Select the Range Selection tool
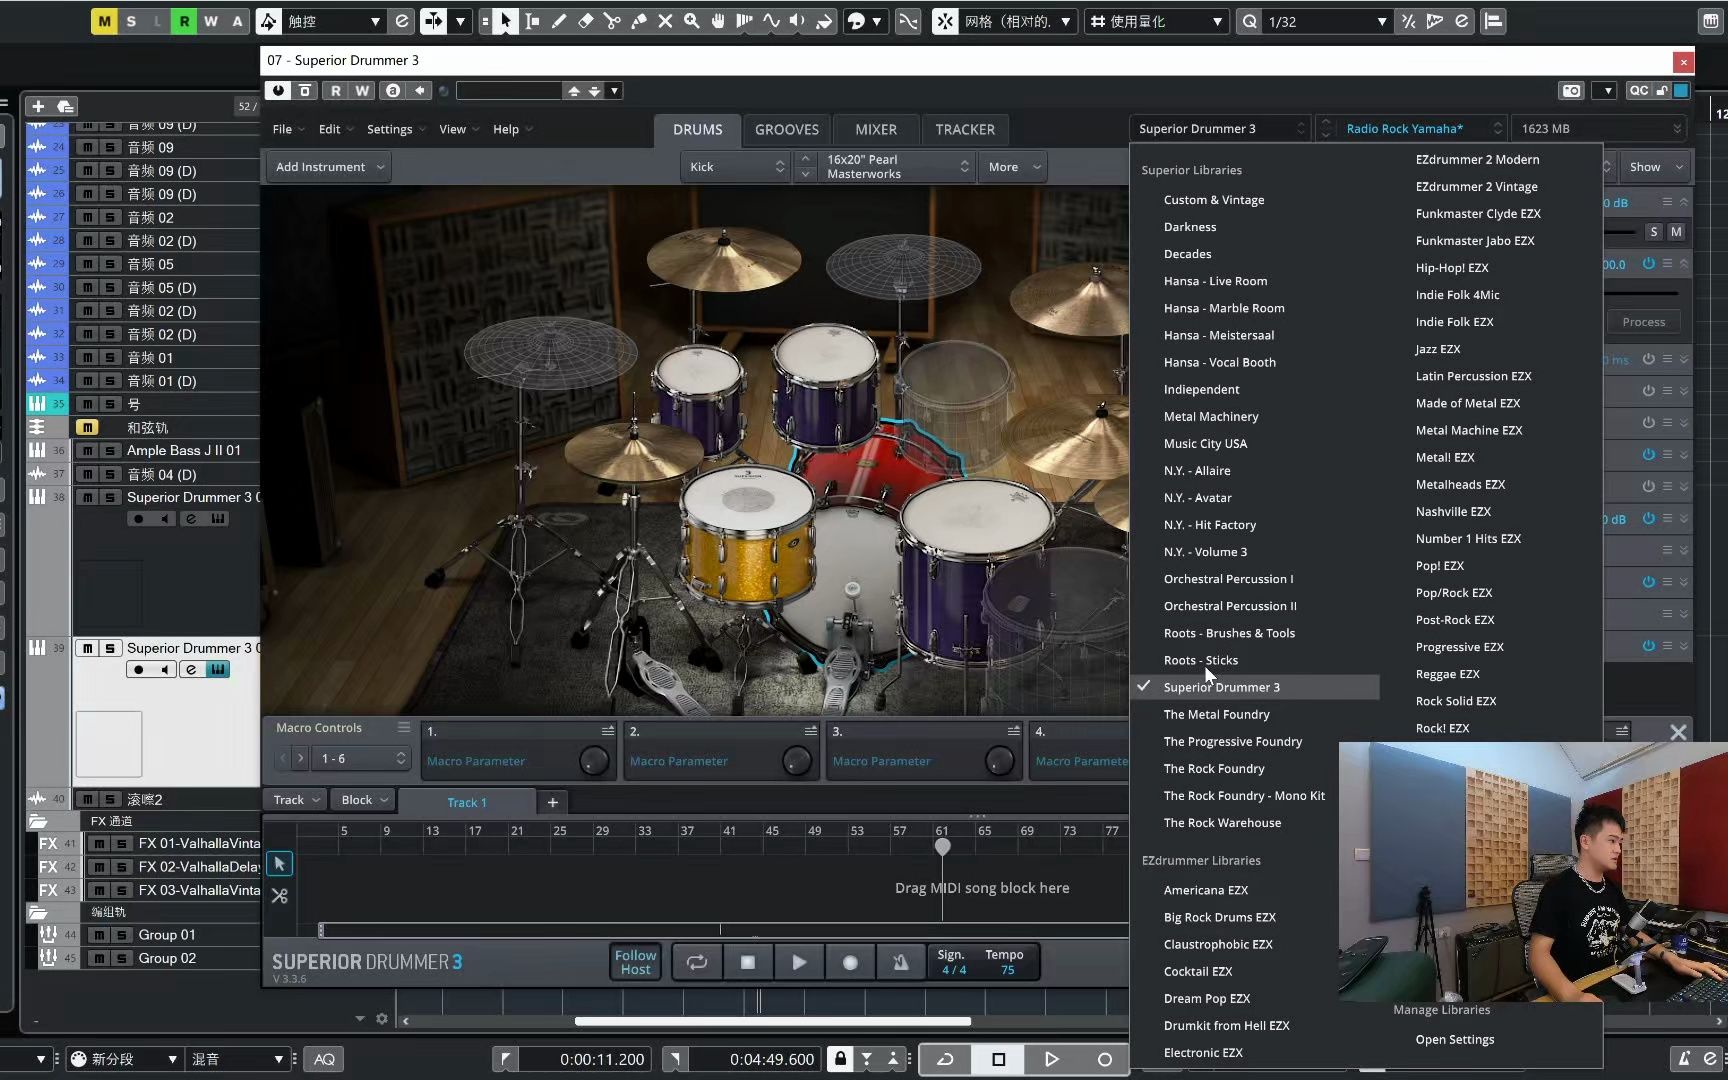This screenshot has width=1728, height=1080. point(532,21)
